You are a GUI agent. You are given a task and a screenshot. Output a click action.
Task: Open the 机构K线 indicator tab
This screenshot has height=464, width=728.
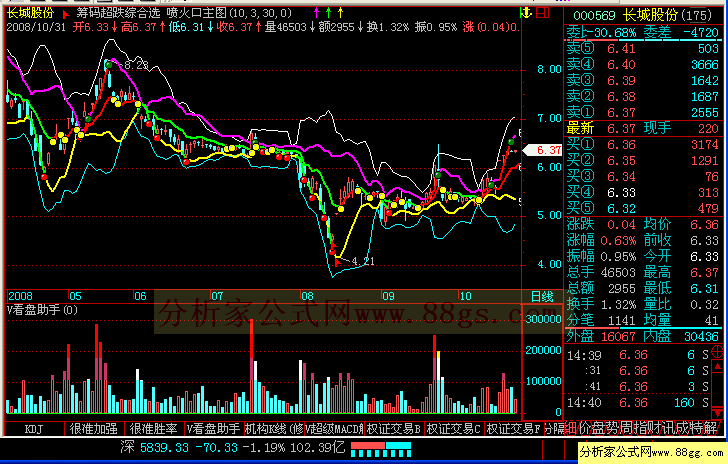274,429
